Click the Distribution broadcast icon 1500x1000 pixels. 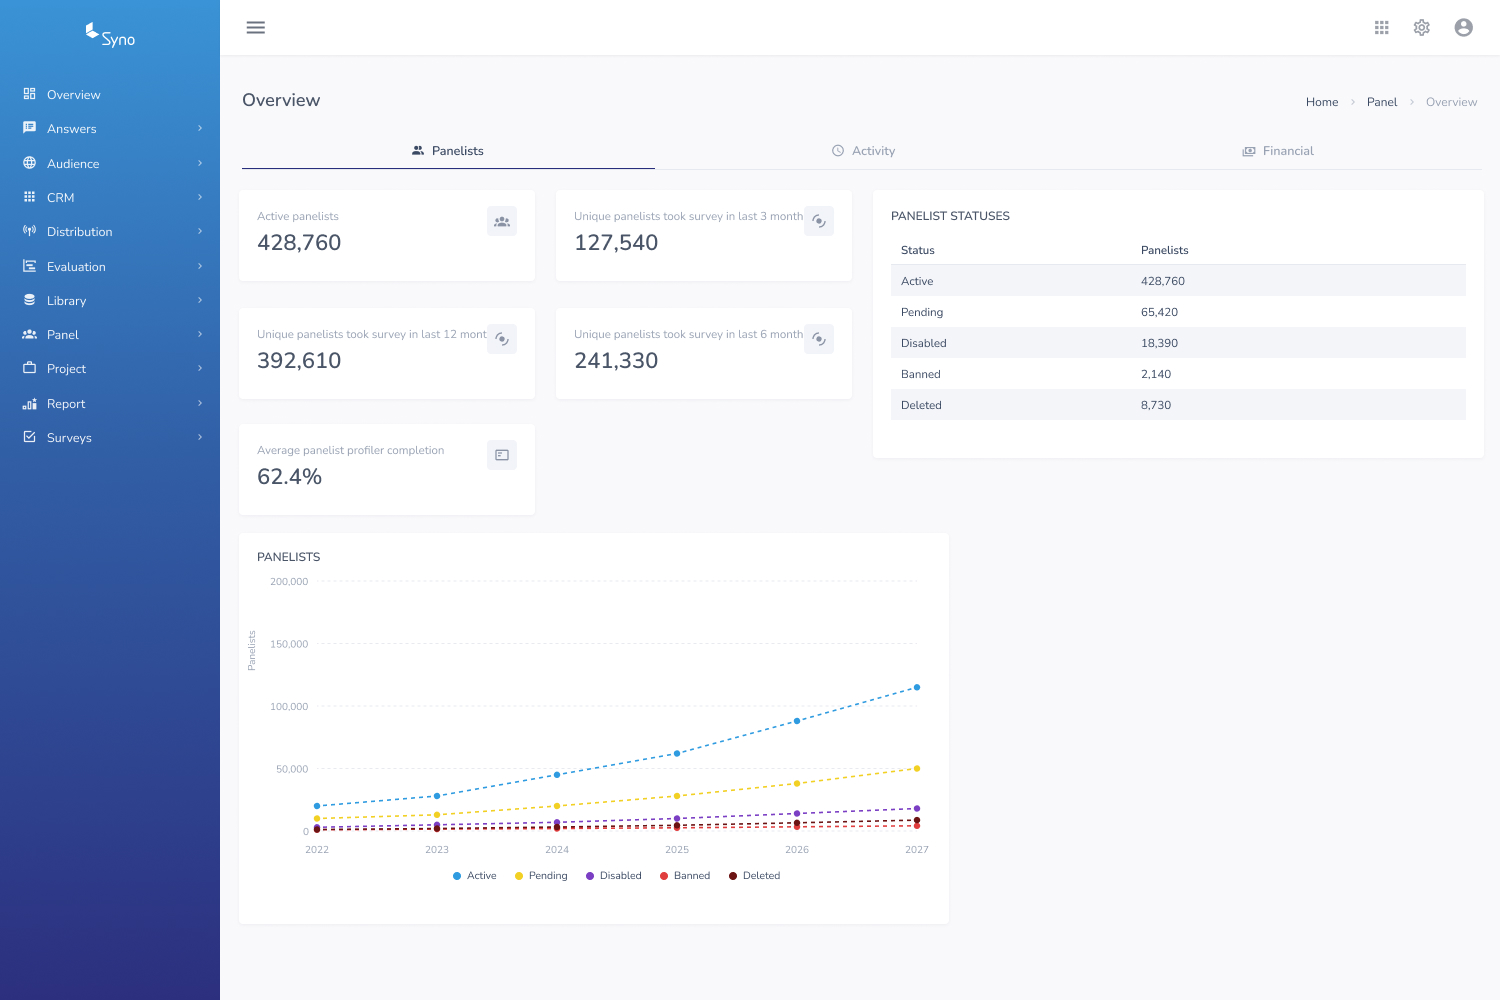pos(30,231)
